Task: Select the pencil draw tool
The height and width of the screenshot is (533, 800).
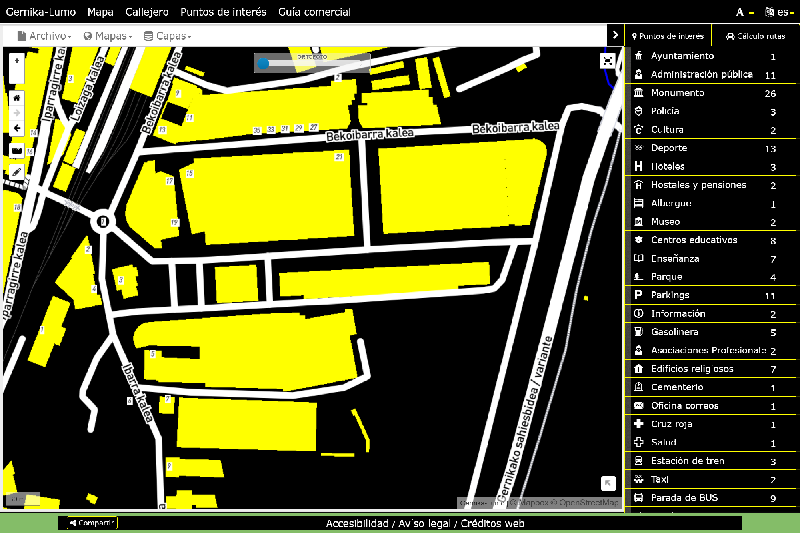Action: [x=16, y=172]
